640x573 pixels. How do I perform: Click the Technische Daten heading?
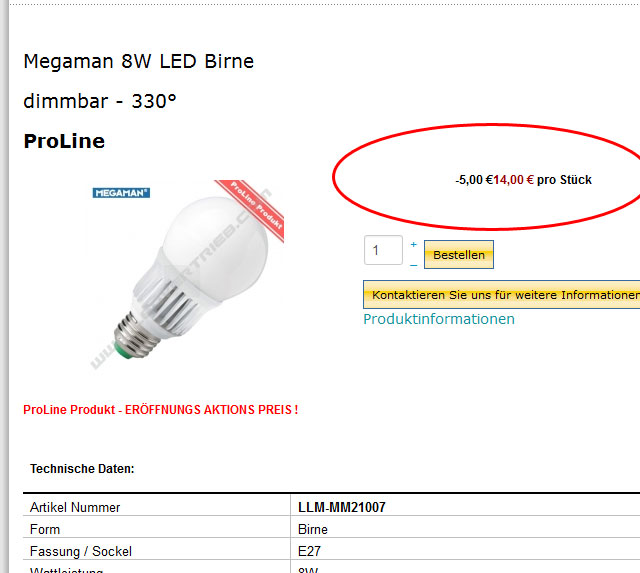(x=82, y=468)
